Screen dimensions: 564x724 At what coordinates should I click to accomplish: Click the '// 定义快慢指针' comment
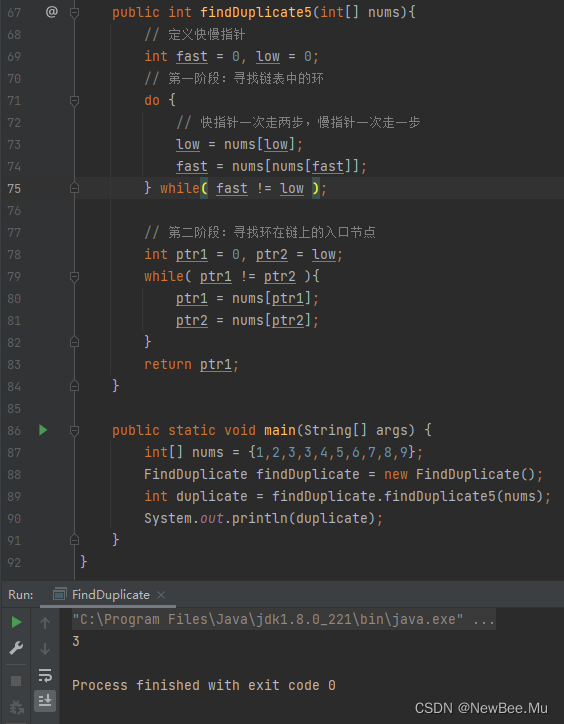pyautogui.click(x=194, y=34)
